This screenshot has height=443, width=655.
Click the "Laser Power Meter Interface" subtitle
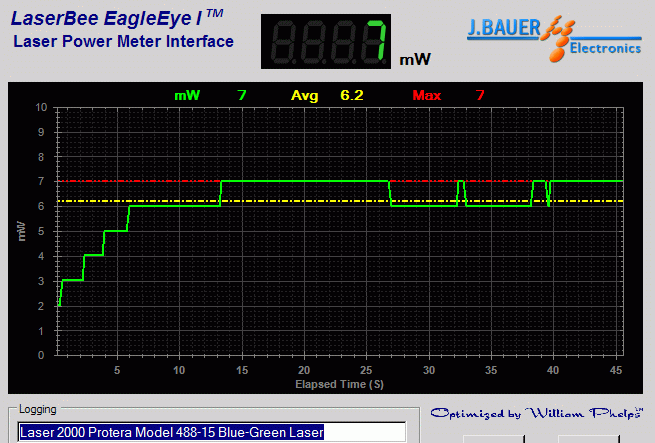(123, 41)
